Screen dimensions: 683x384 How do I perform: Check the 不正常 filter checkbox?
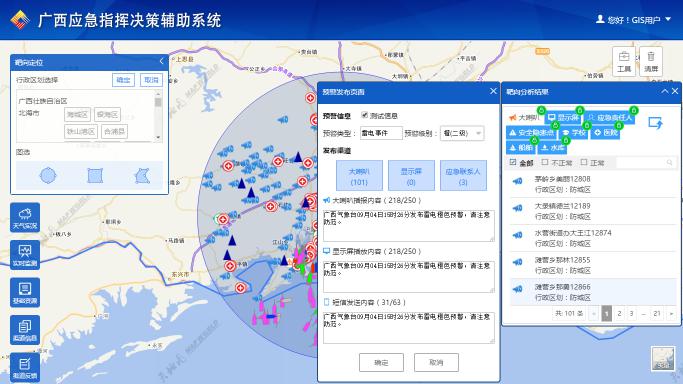click(x=544, y=162)
